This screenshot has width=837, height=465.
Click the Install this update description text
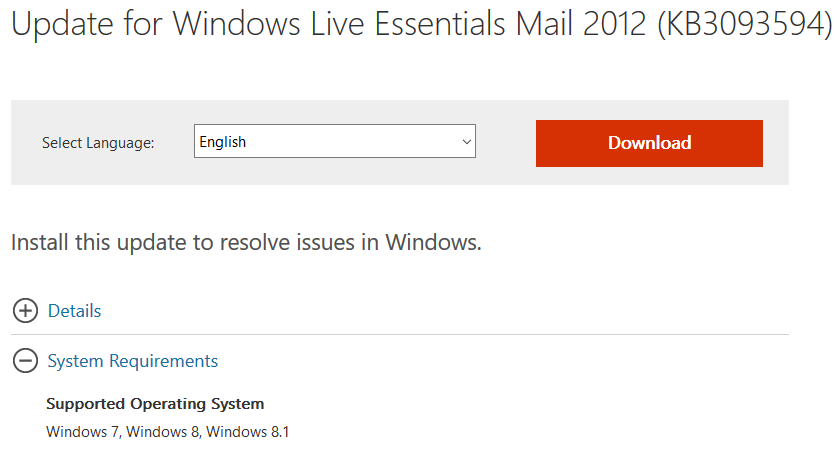[246, 242]
